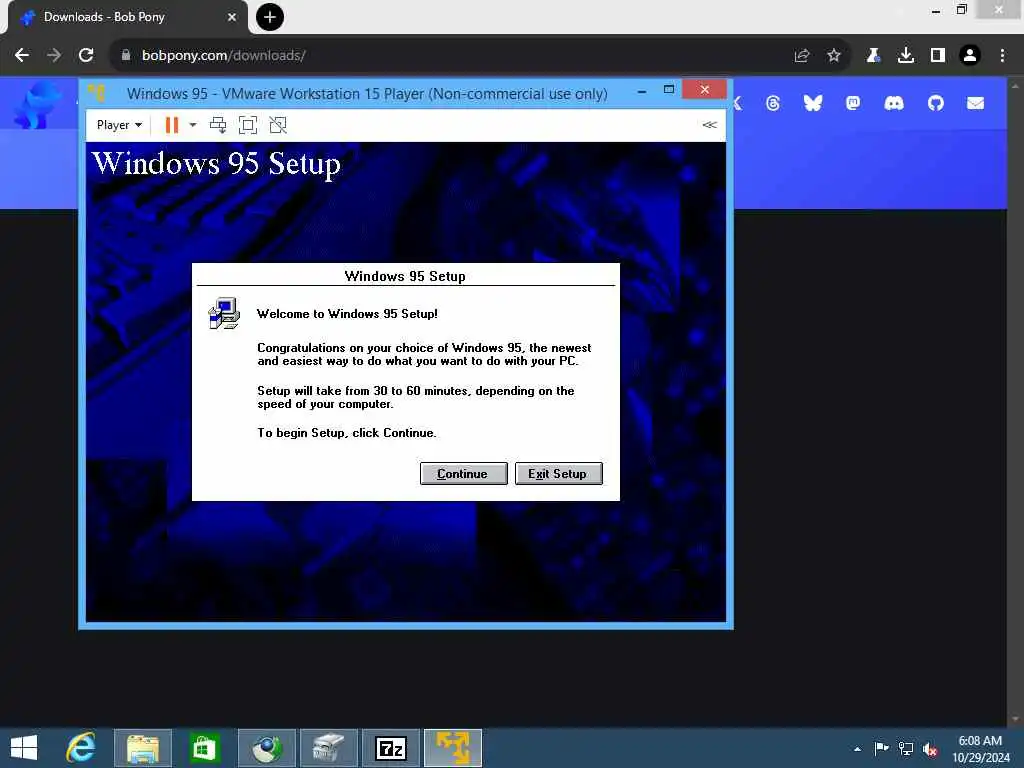
Task: Open the Windows Store taskbar icon
Action: coord(204,748)
